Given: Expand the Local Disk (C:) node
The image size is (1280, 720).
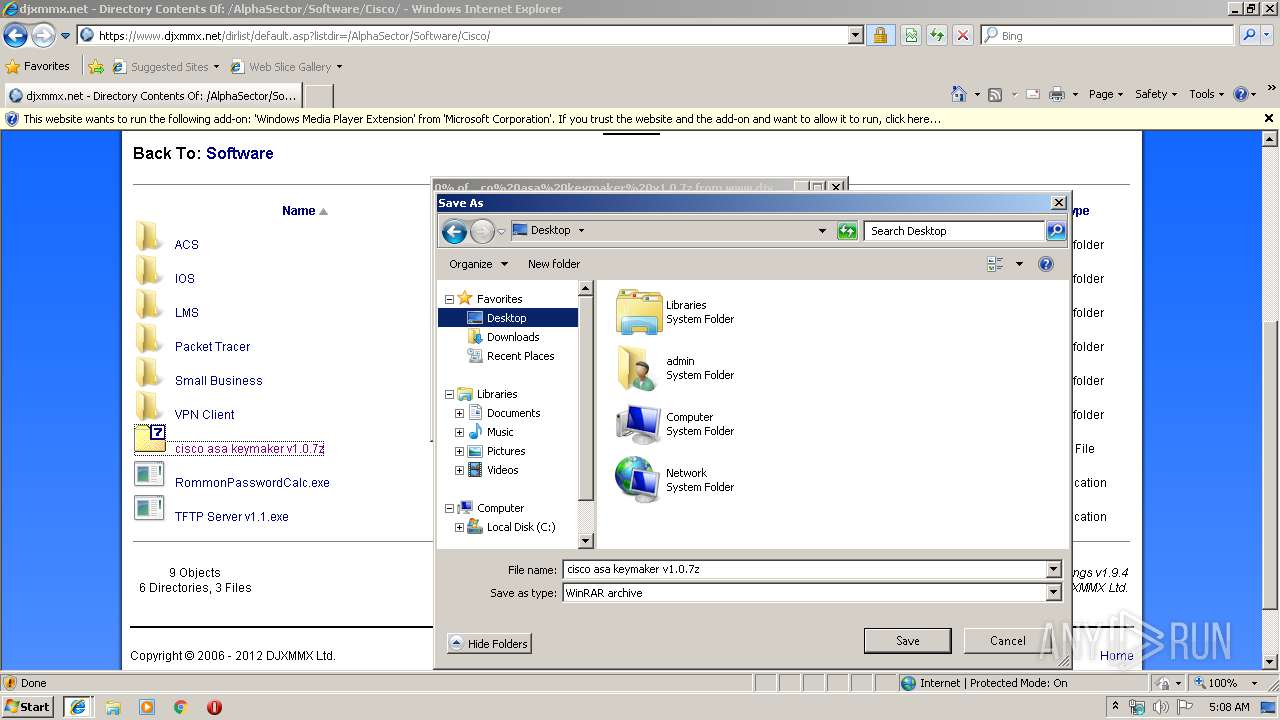Looking at the screenshot, I should [459, 527].
